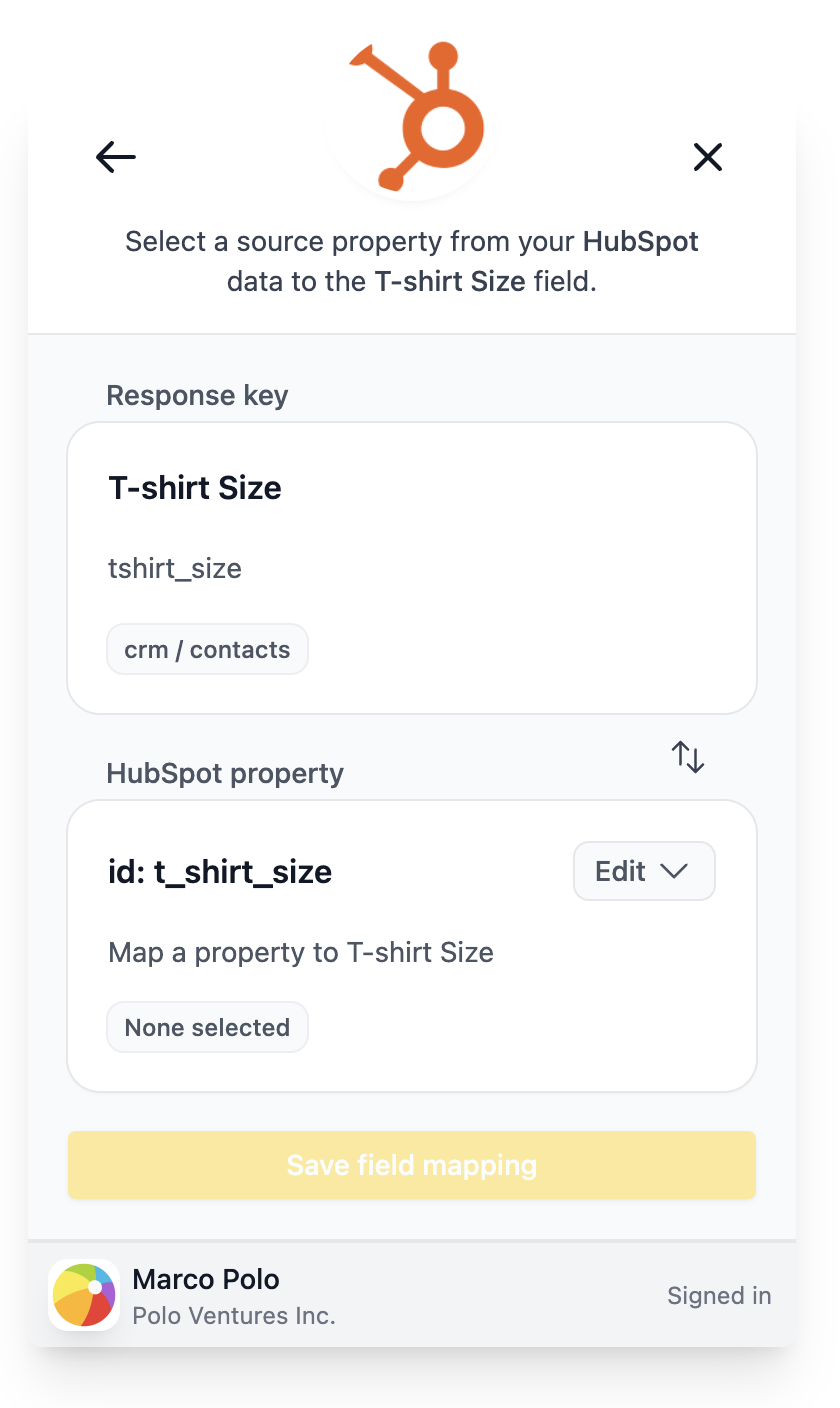Click the T-shirt Size heading
Viewport: 840px width, 1408px height.
tap(195, 488)
